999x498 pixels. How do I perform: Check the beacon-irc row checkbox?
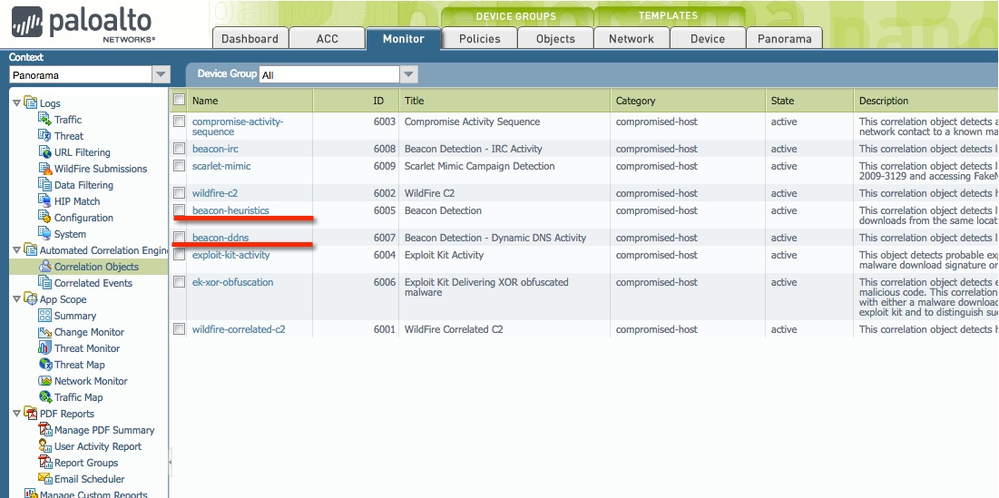(x=179, y=148)
